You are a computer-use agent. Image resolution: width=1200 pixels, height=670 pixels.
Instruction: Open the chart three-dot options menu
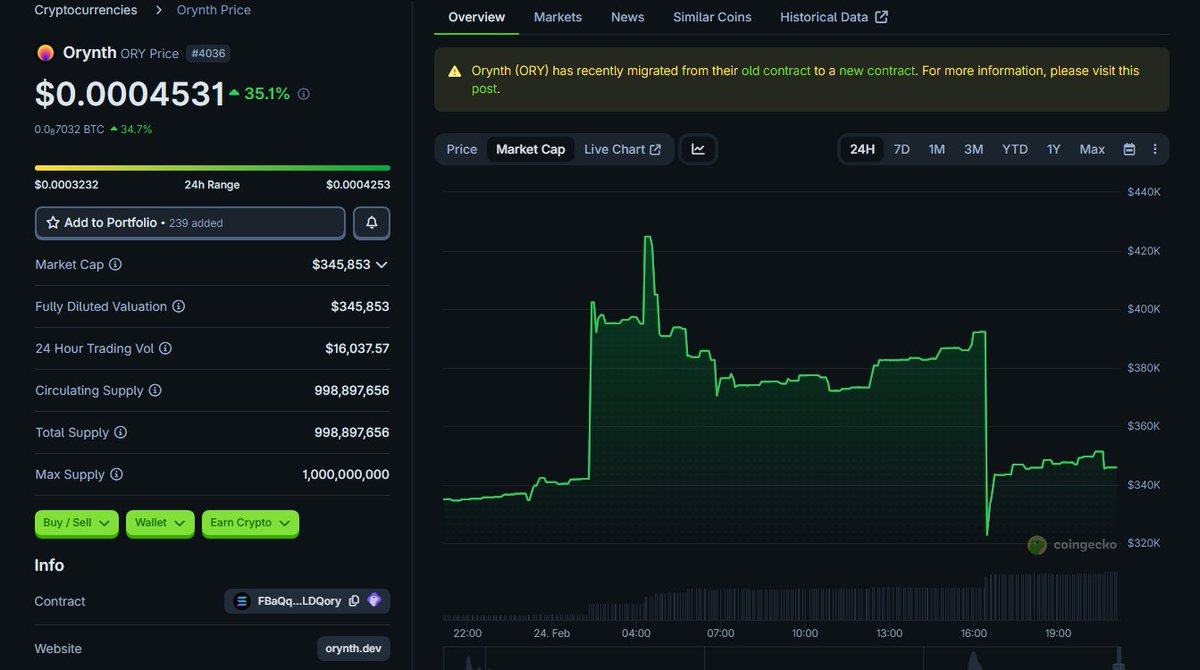coord(1155,149)
